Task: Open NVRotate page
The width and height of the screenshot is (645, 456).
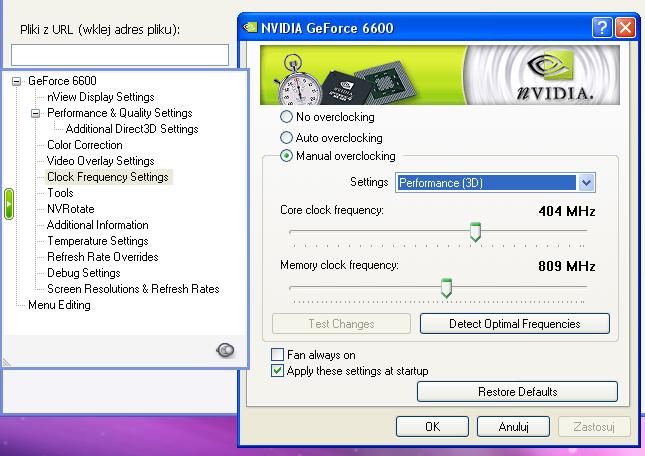Action: [x=71, y=209]
